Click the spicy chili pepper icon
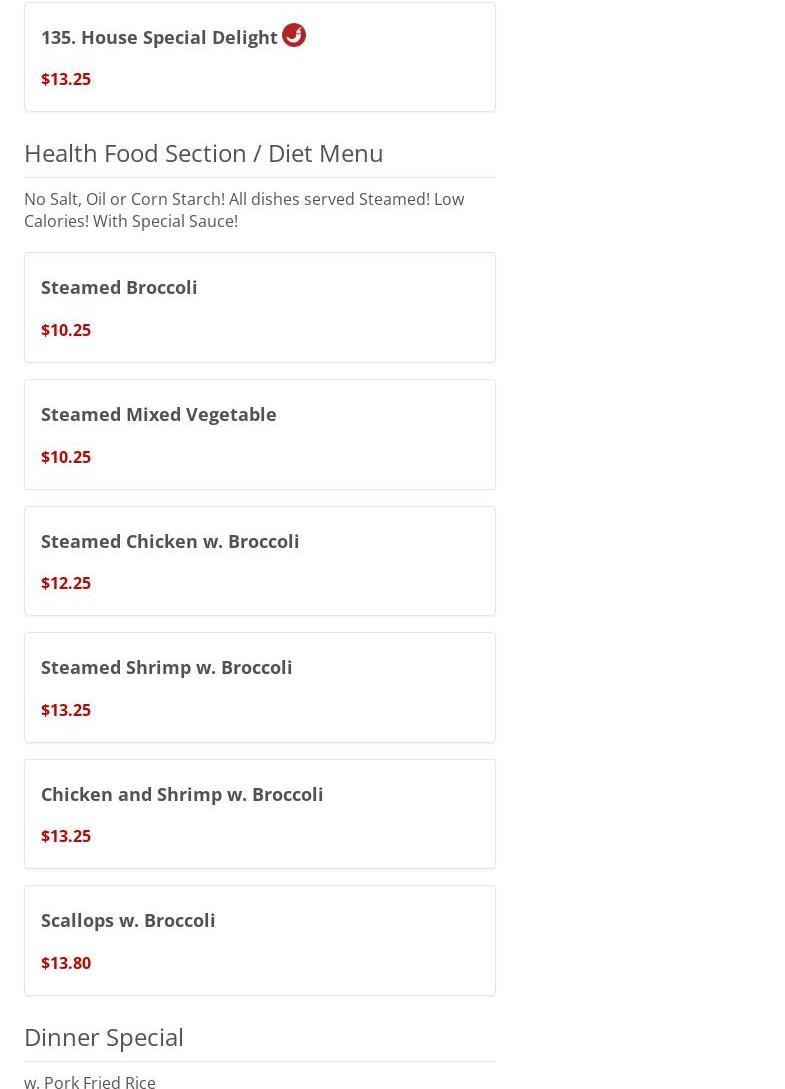This screenshot has width=785, height=1089. [294, 35]
